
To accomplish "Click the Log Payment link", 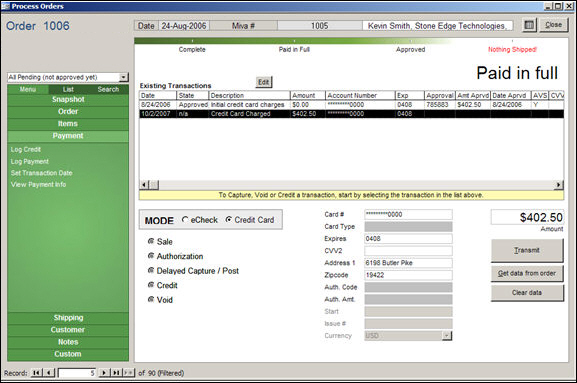I will (30, 162).
